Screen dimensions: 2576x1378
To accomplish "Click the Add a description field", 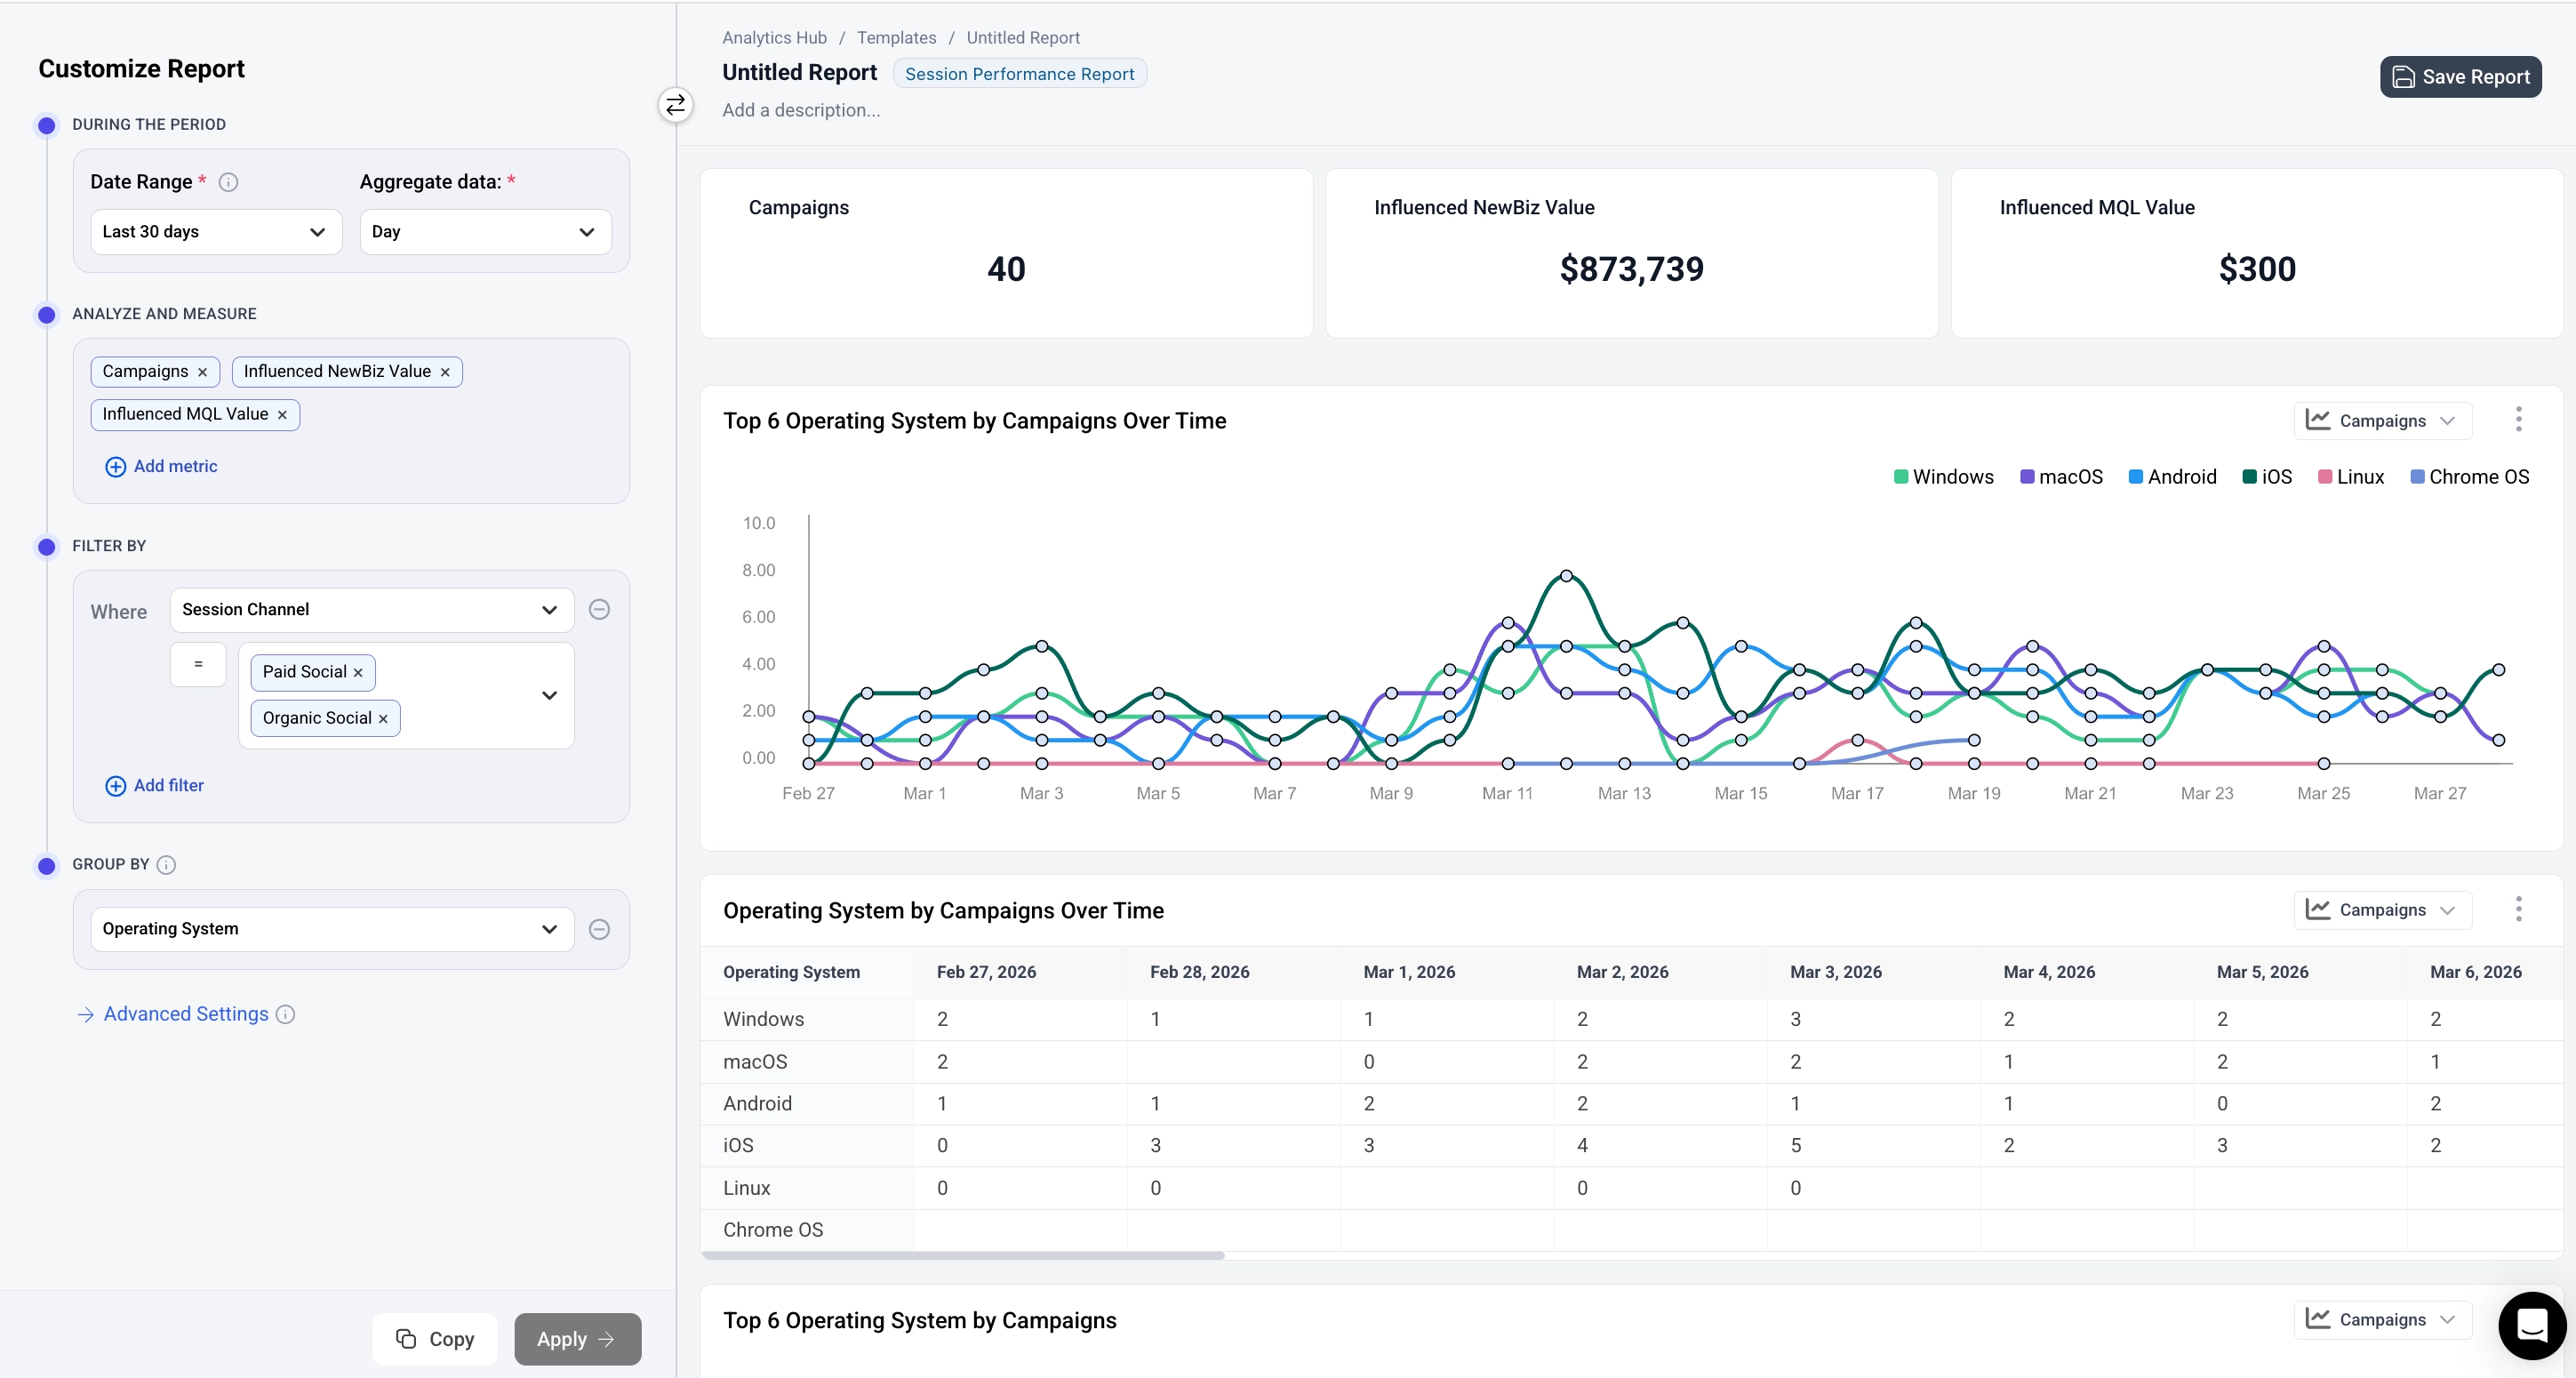I will (801, 110).
